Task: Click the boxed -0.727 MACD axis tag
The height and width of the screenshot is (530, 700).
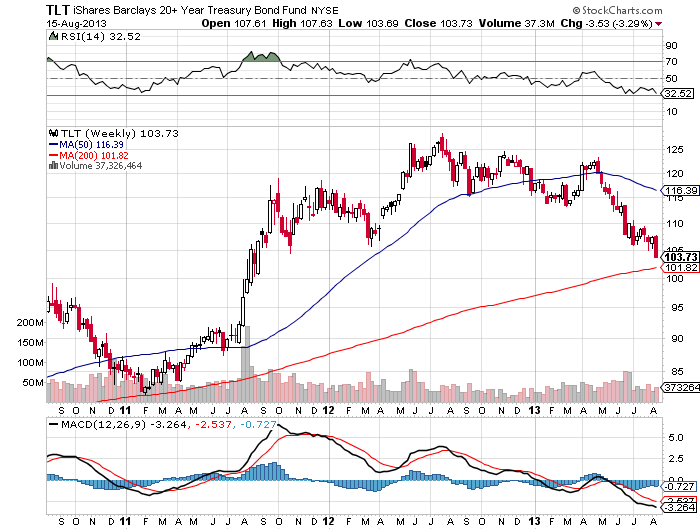Action: [x=678, y=486]
